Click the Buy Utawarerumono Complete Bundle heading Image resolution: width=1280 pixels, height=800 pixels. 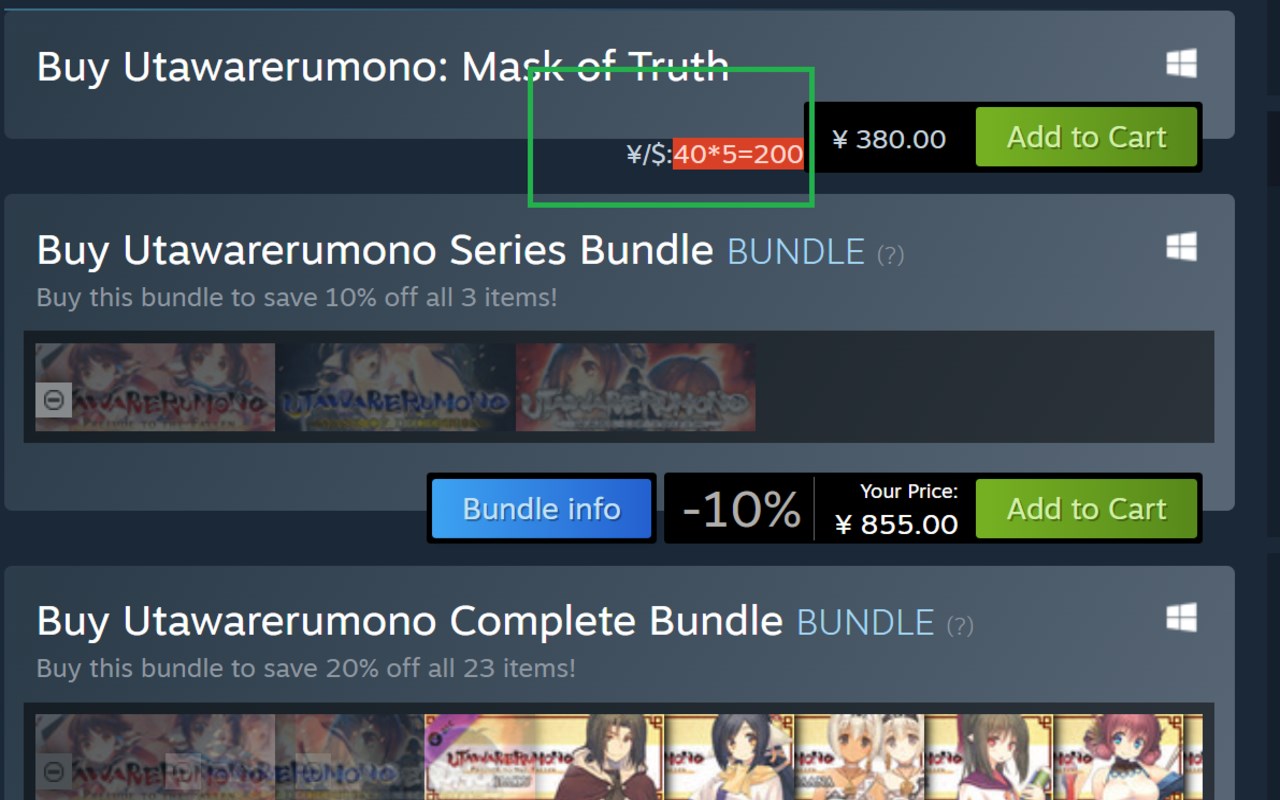pos(409,622)
